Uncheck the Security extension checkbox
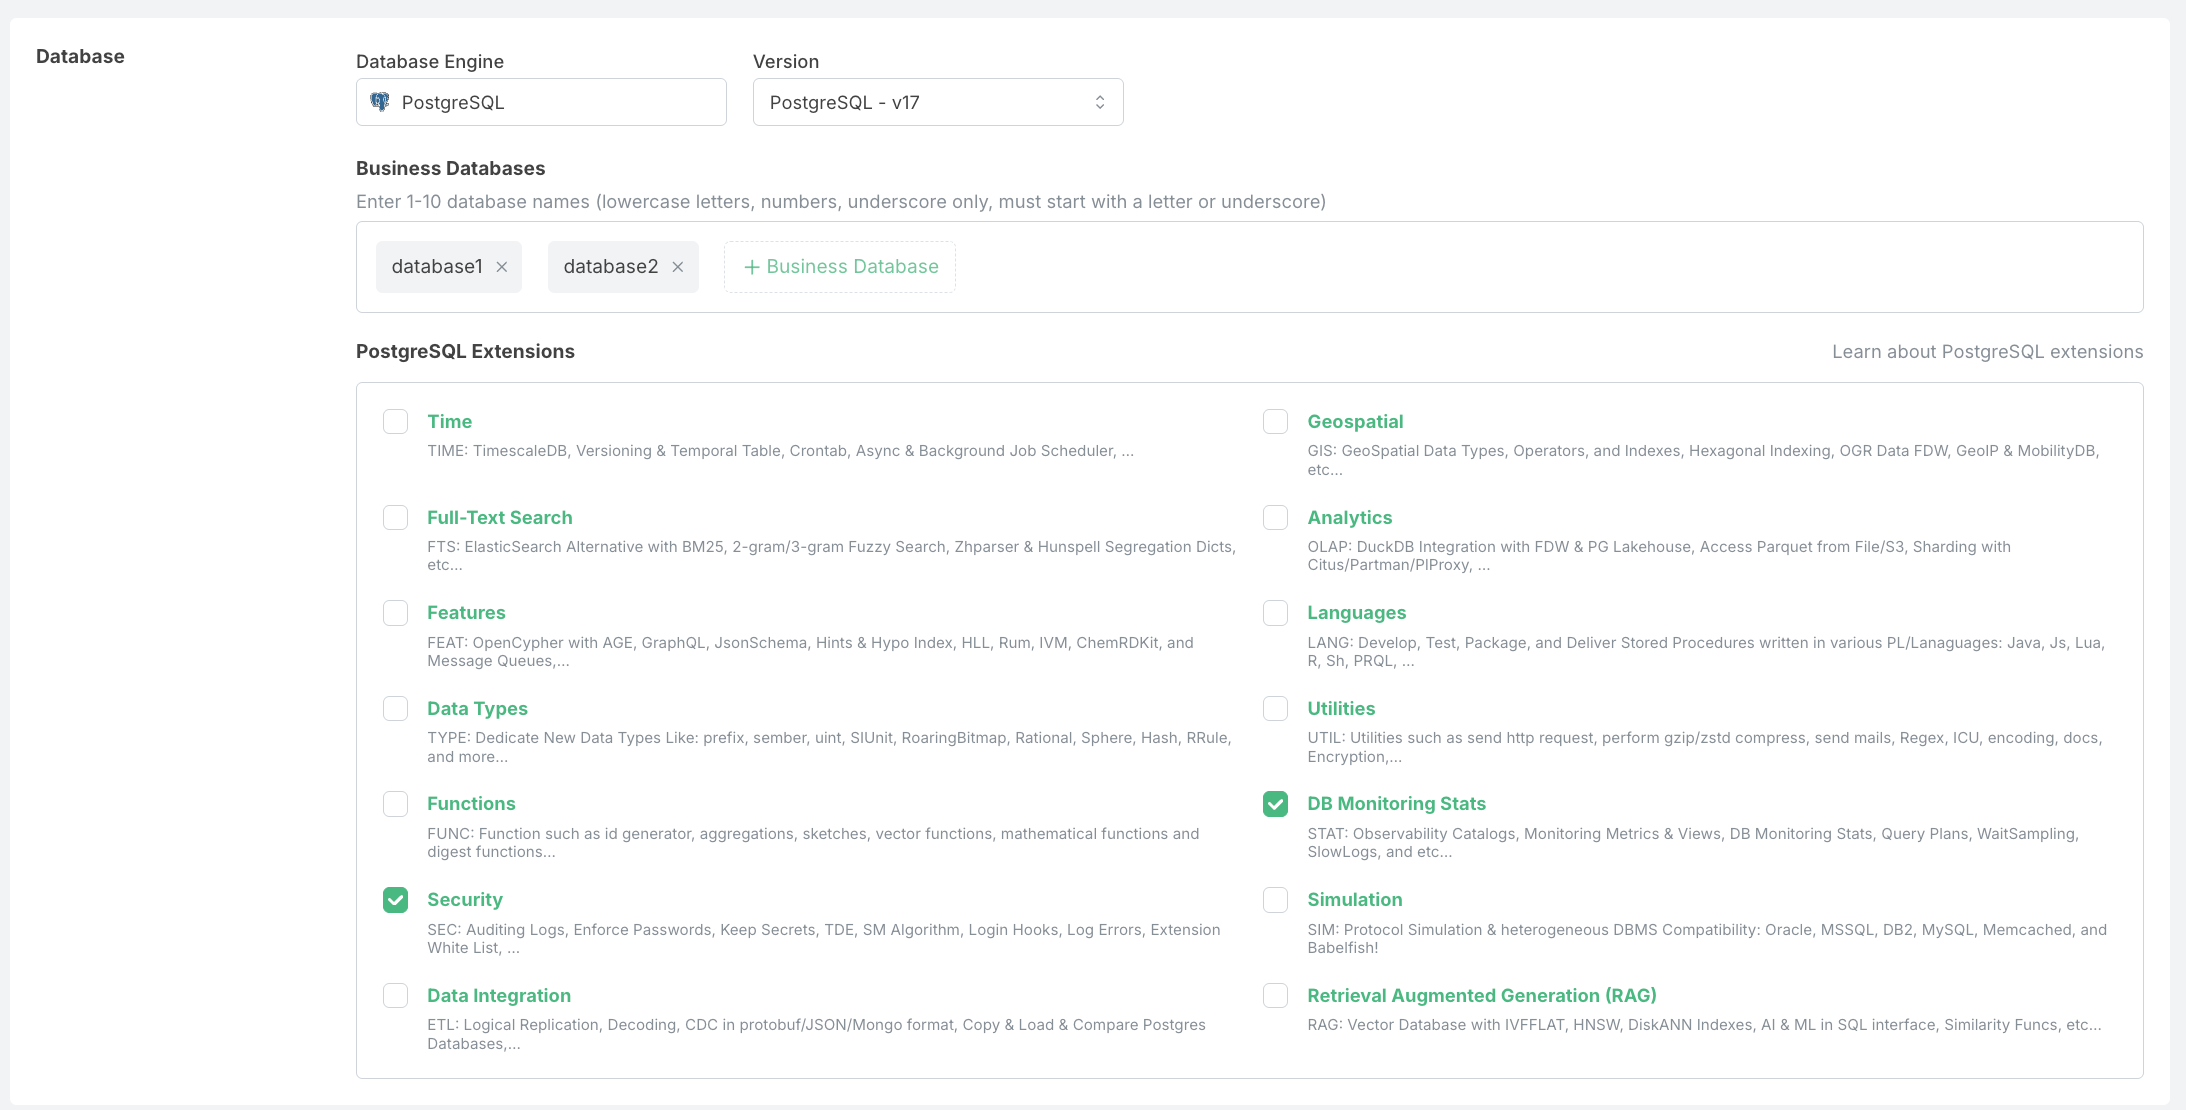2186x1110 pixels. click(x=396, y=900)
